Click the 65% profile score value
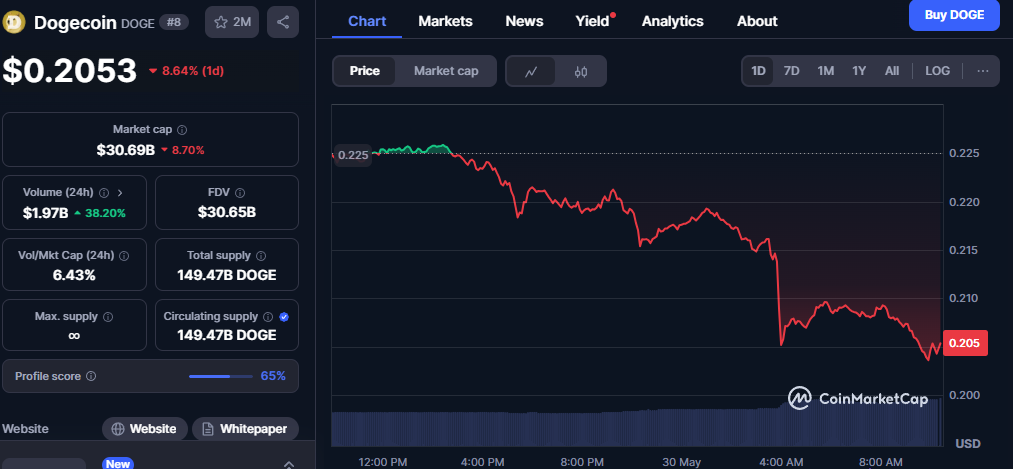This screenshot has height=469, width=1013. [x=273, y=376]
